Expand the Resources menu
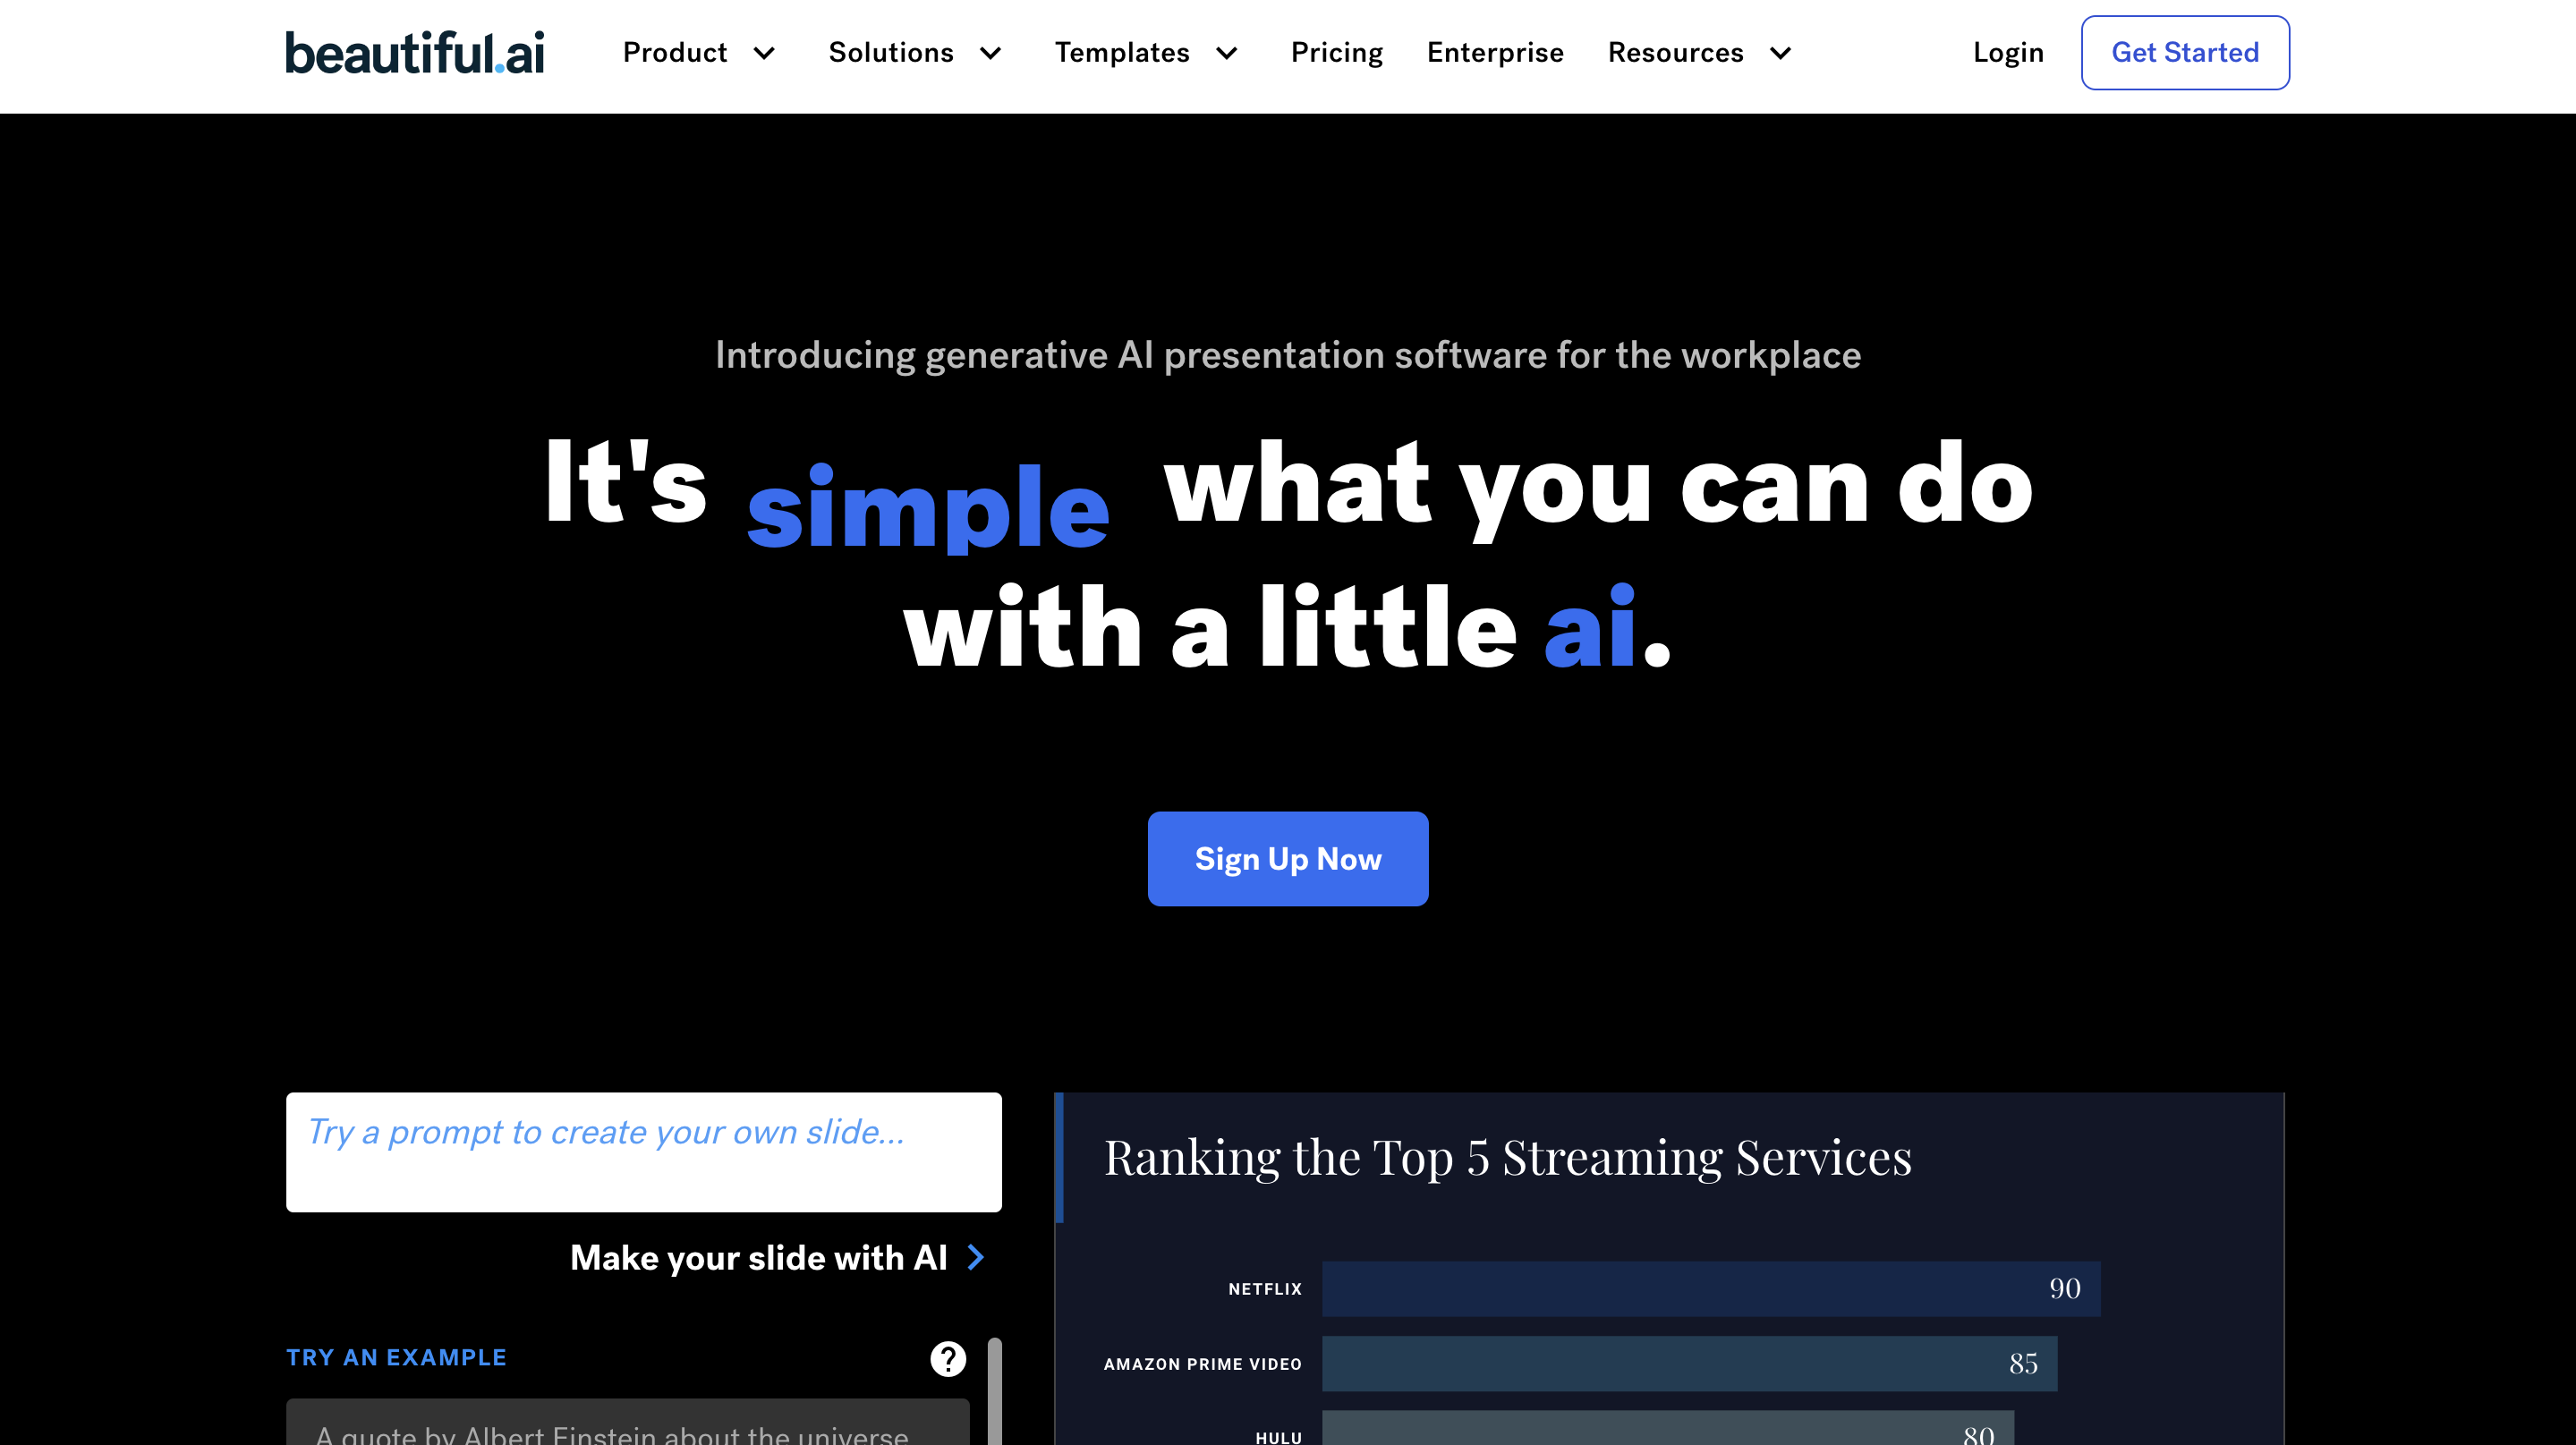2576x1445 pixels. click(x=1698, y=53)
